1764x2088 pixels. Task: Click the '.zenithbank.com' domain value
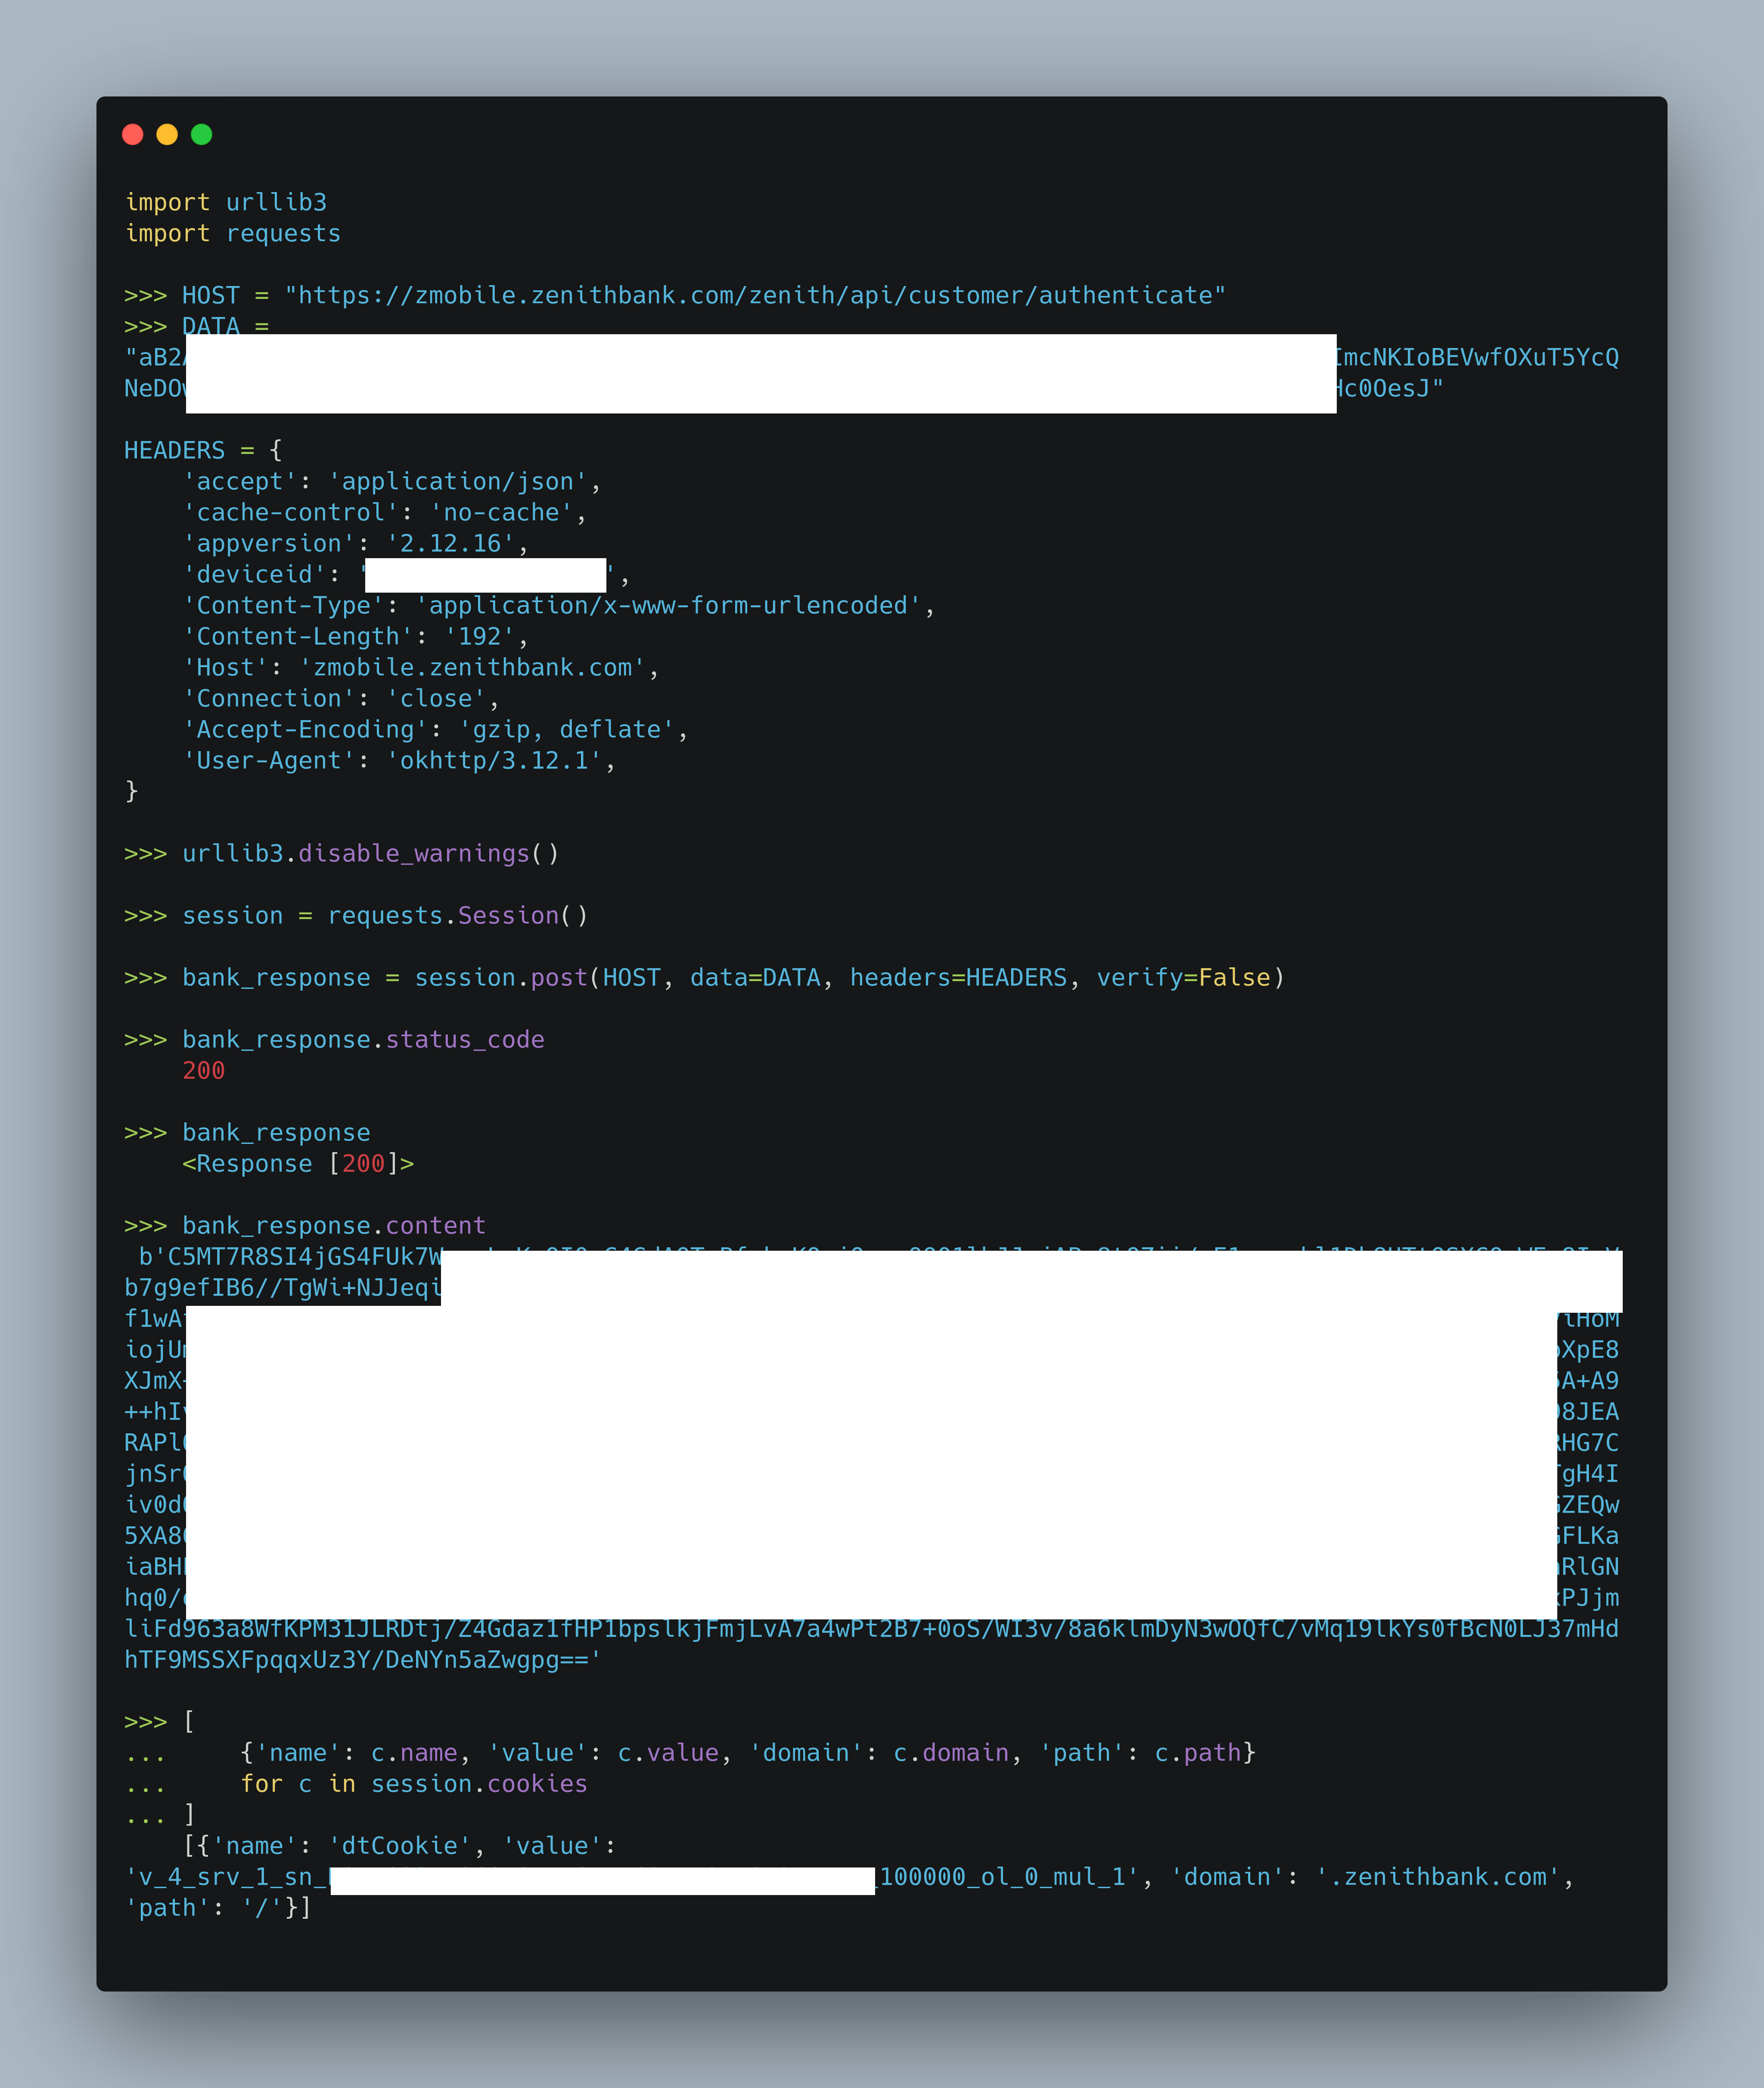pos(1438,1876)
